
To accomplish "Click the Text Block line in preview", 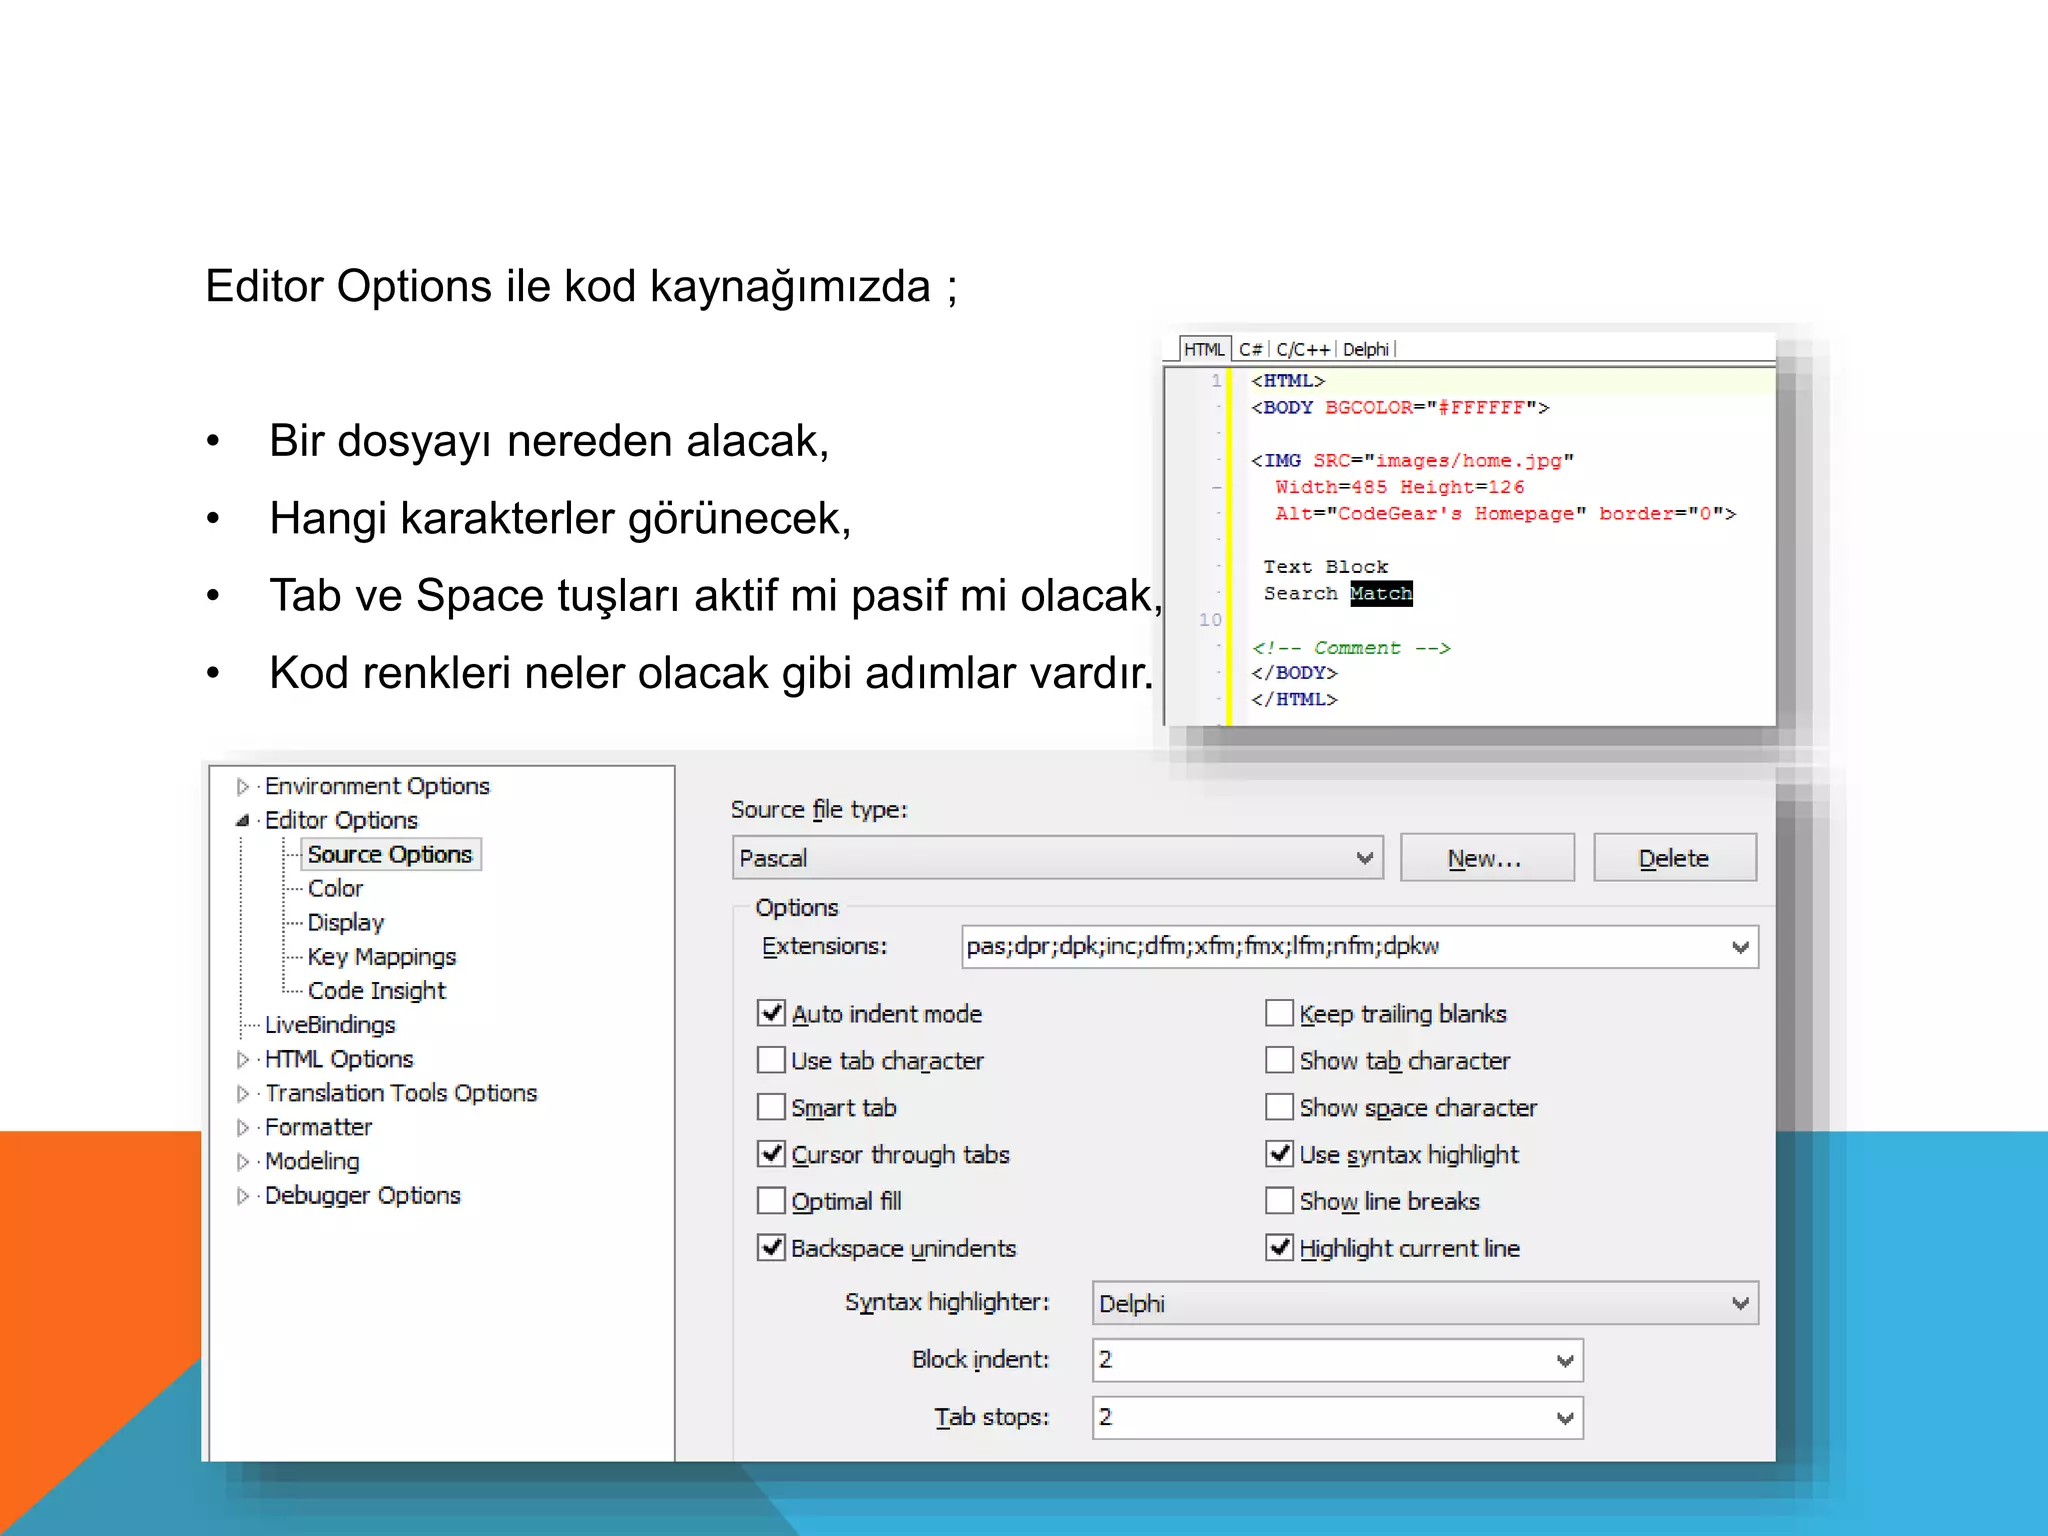I will 1325,567.
